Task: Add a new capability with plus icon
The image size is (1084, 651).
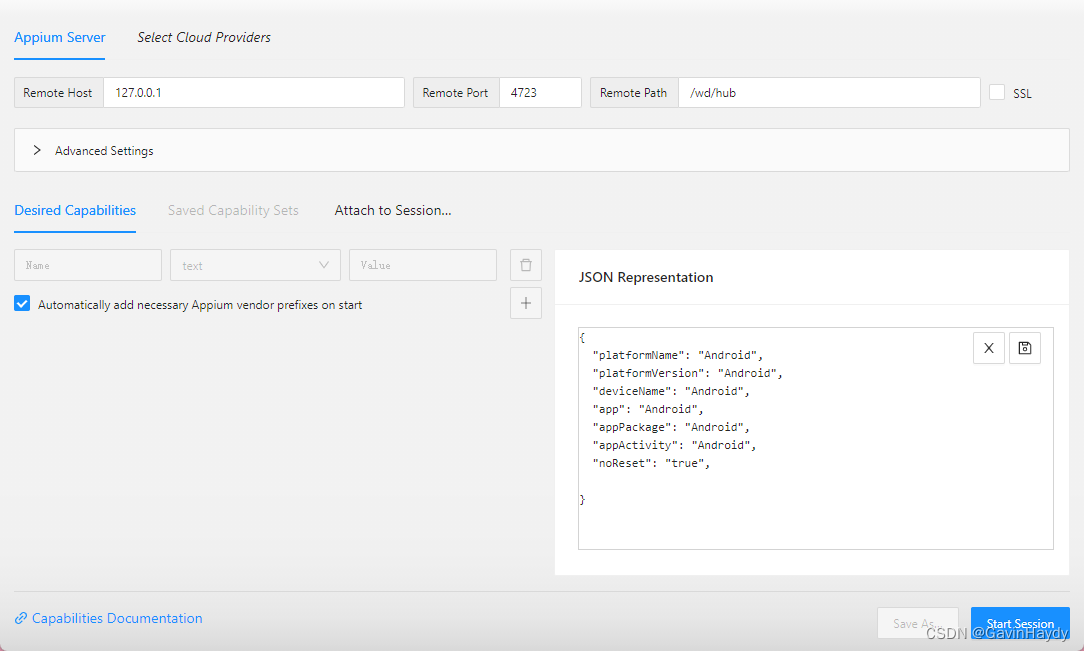Action: 525,303
